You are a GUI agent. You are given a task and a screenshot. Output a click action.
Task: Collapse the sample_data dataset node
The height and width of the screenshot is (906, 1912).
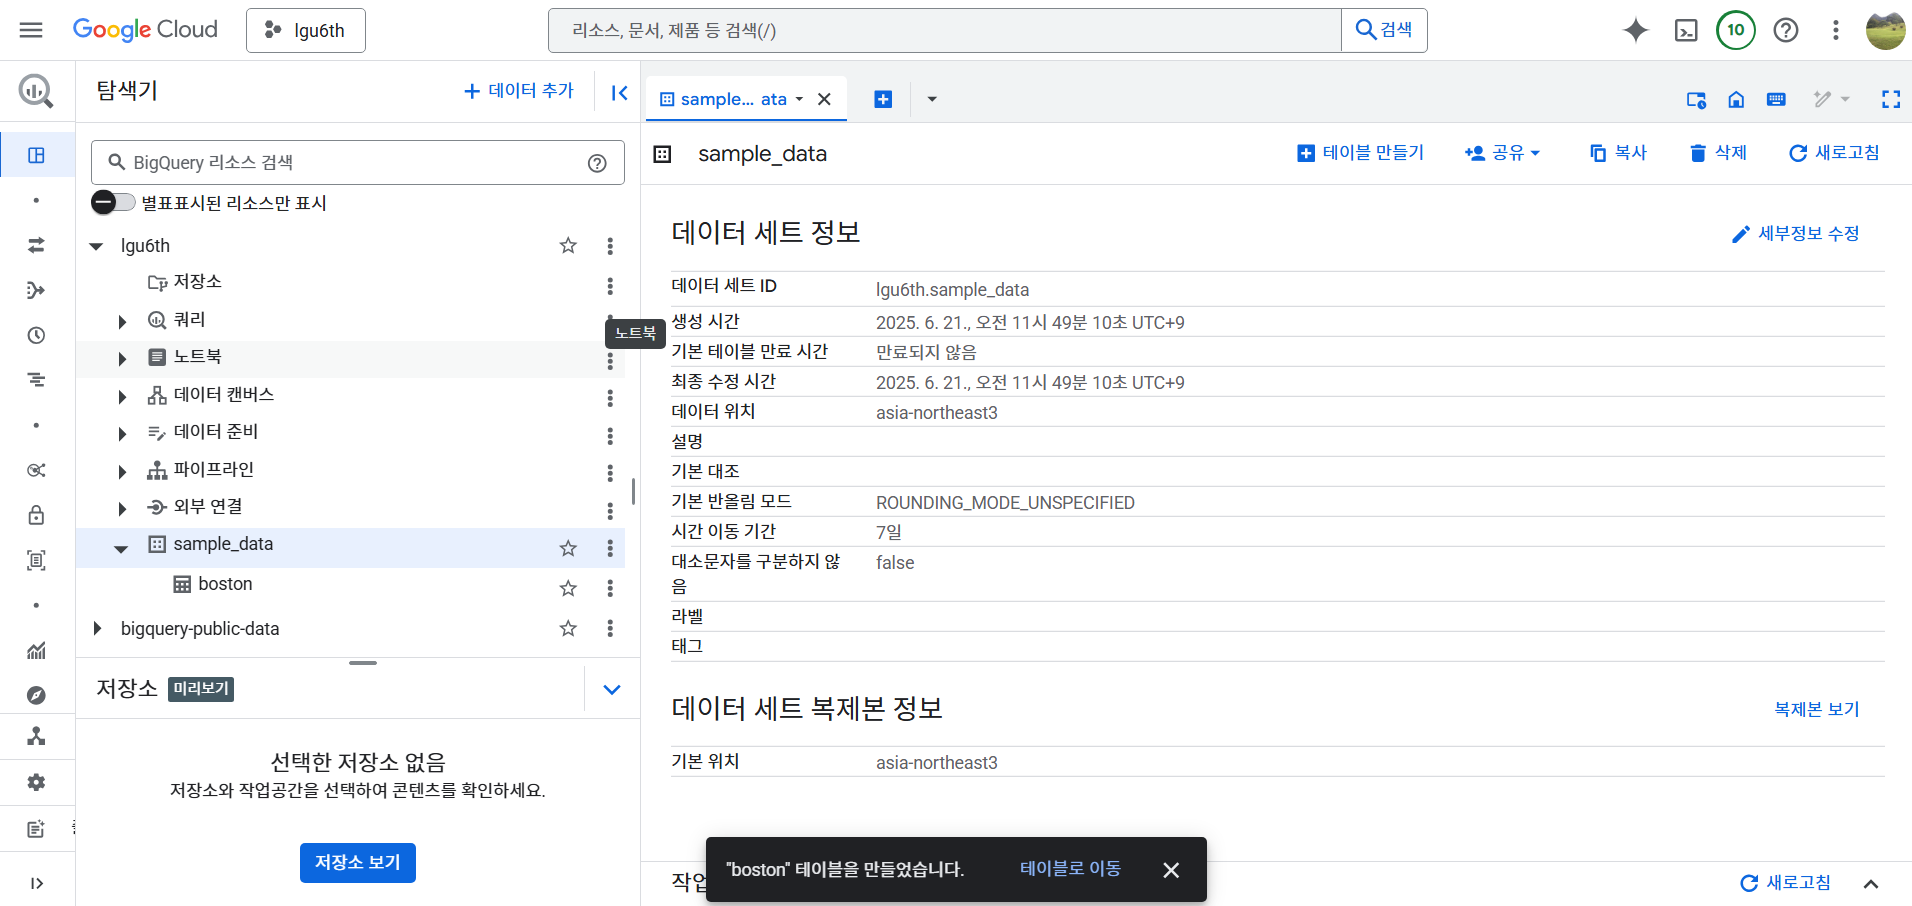pos(121,548)
